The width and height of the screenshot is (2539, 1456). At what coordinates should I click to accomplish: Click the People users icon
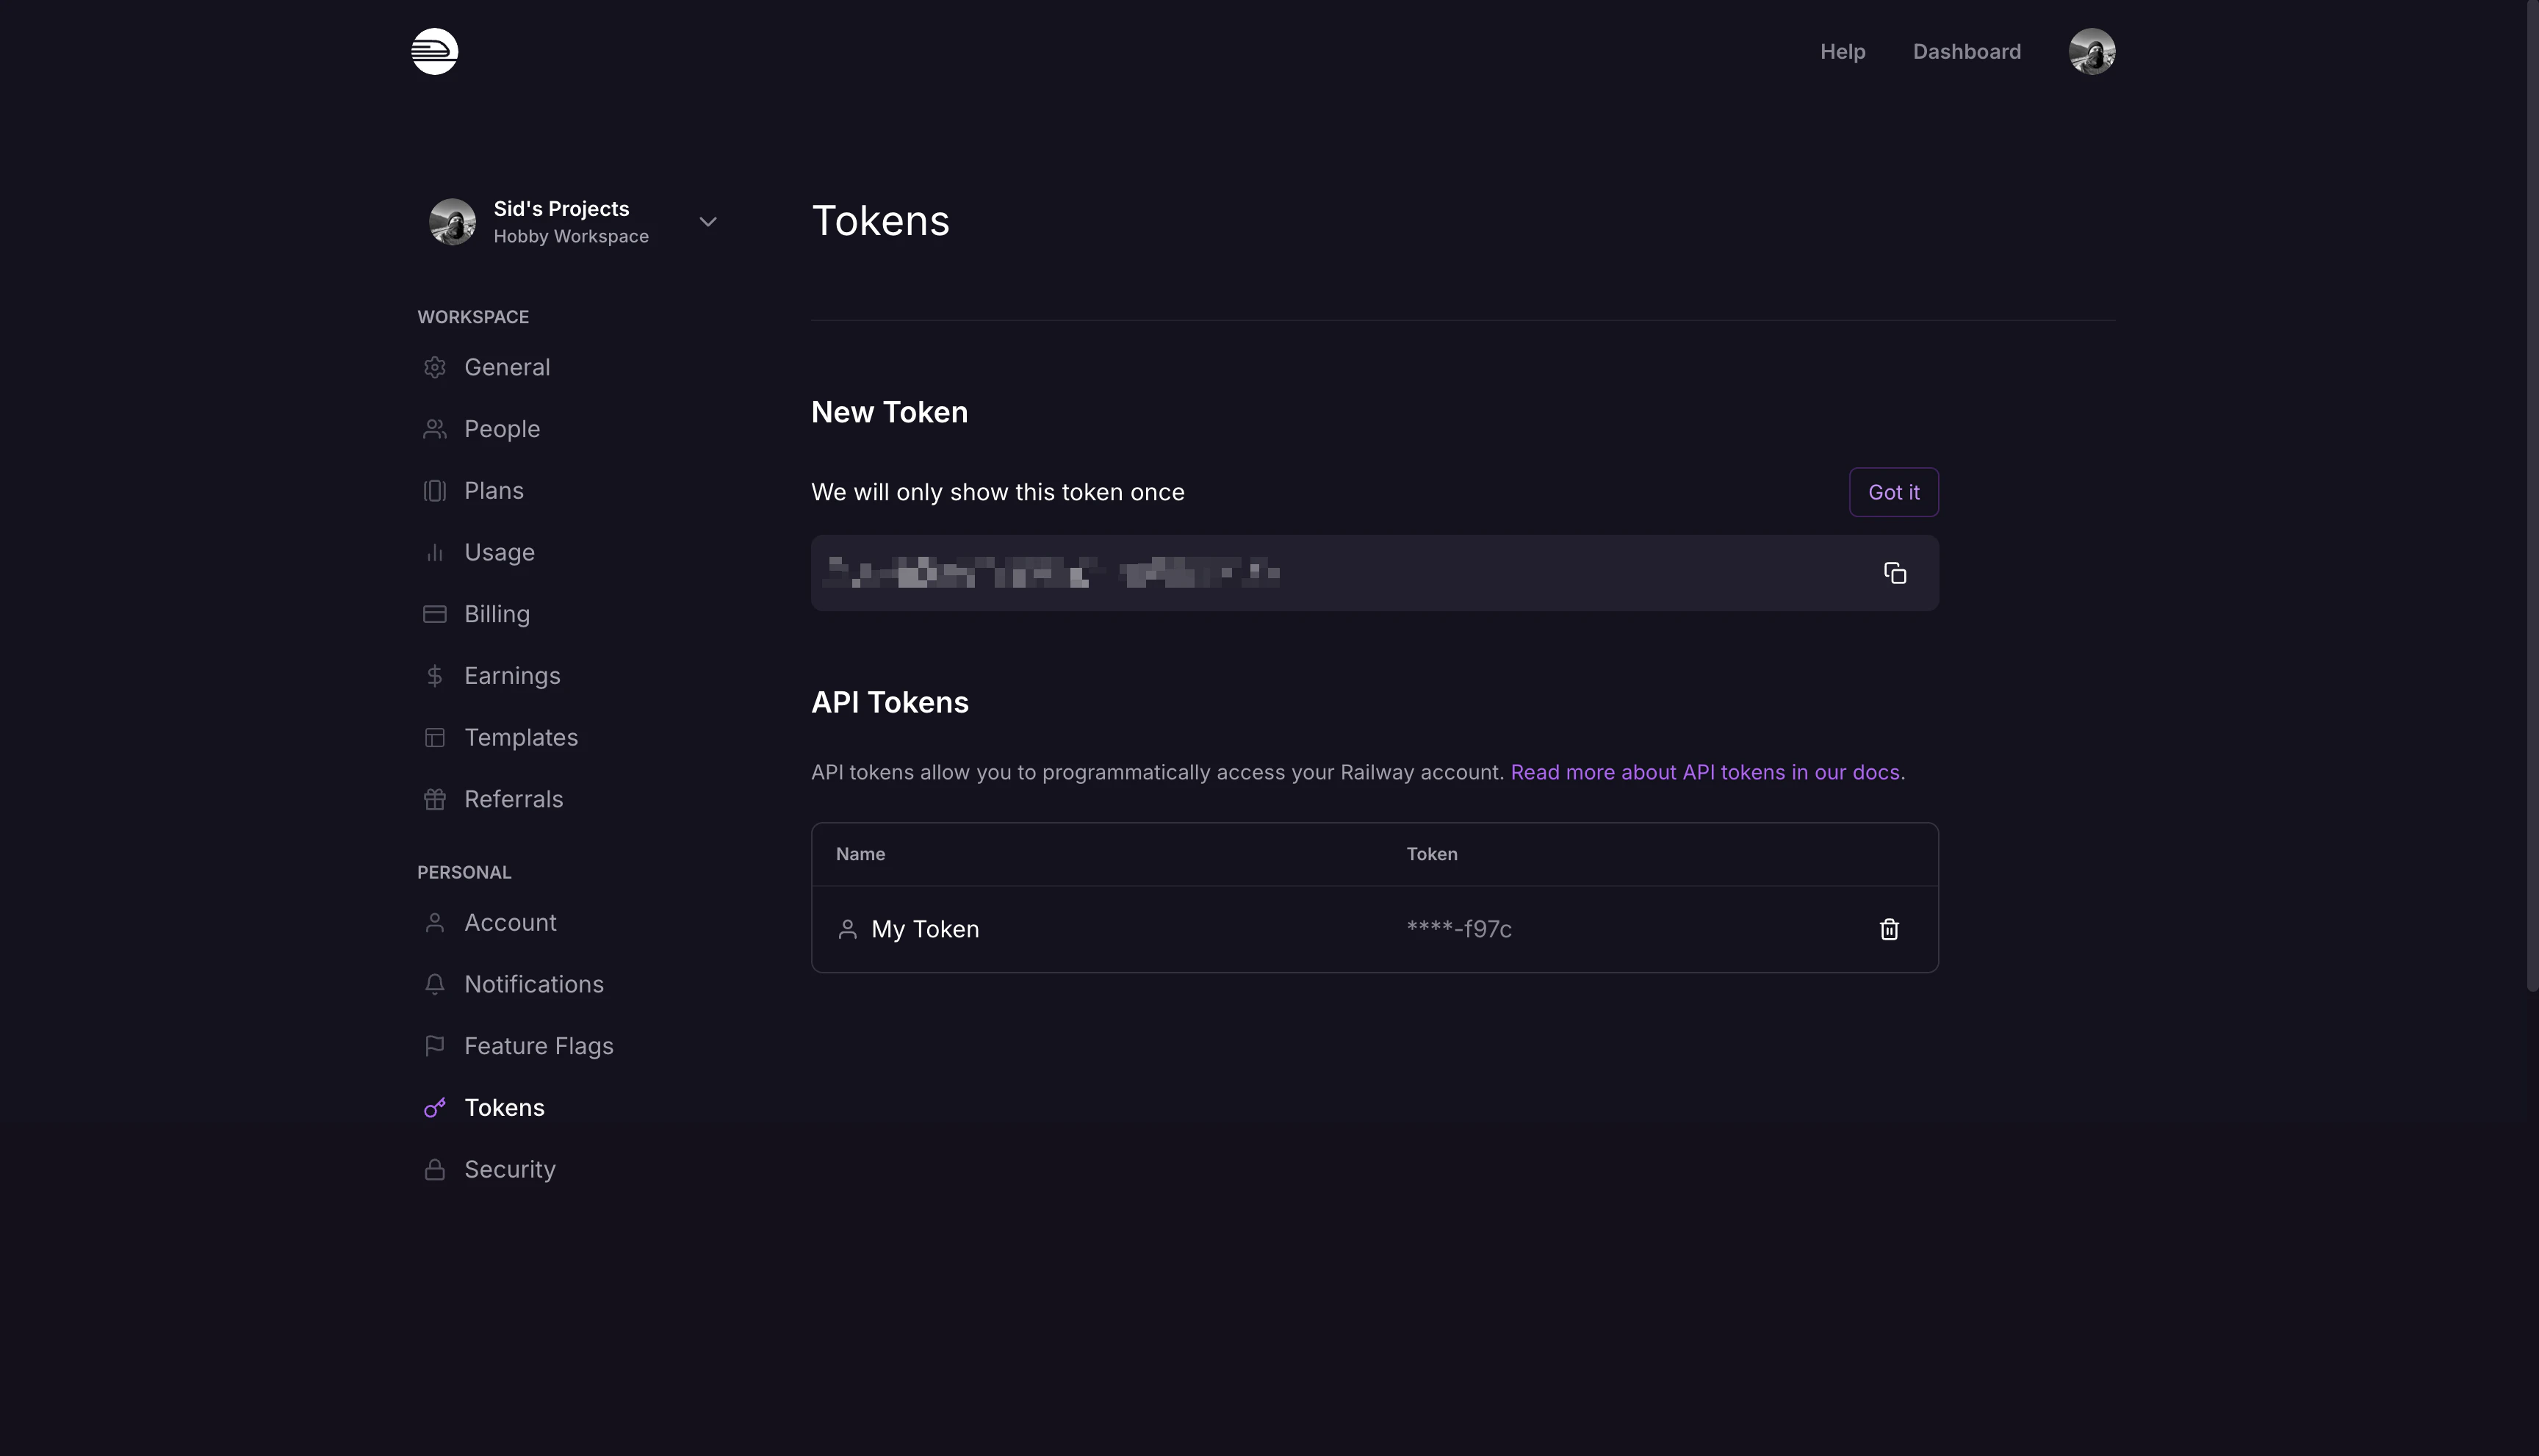tap(434, 429)
